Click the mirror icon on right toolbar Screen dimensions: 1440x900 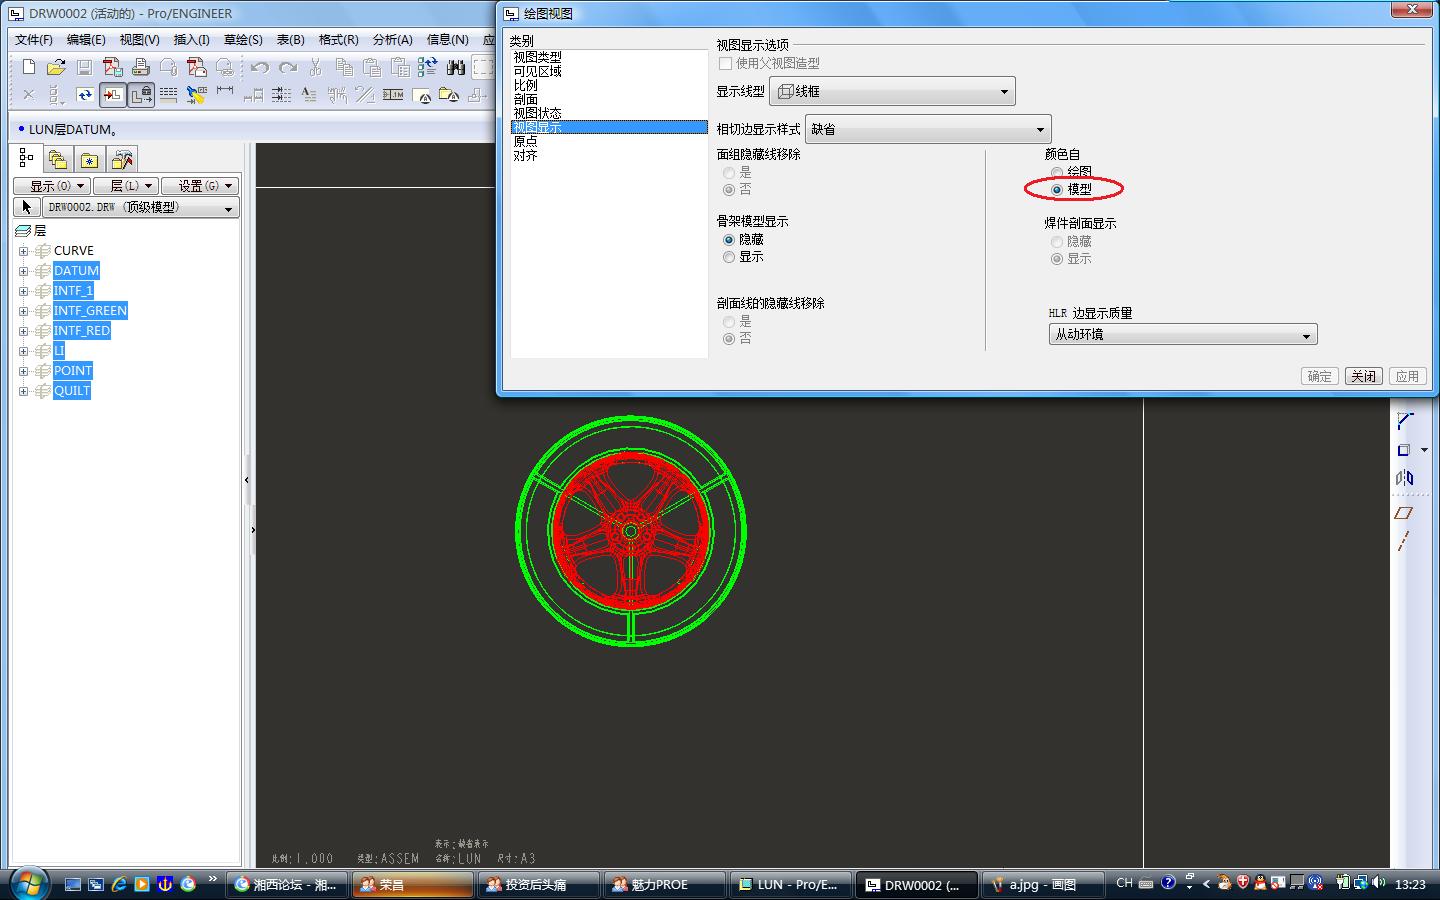[1404, 478]
